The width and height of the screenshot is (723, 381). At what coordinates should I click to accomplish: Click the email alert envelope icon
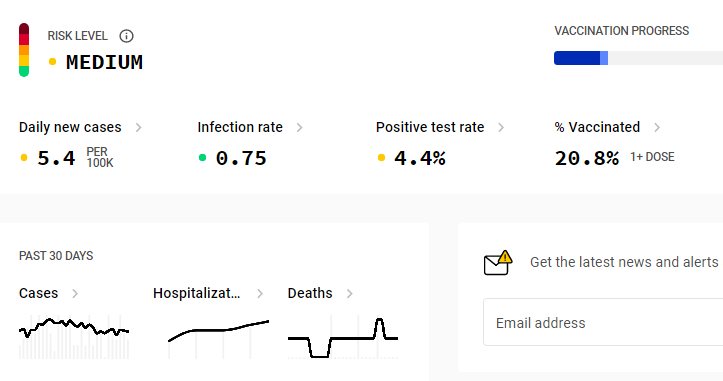498,262
